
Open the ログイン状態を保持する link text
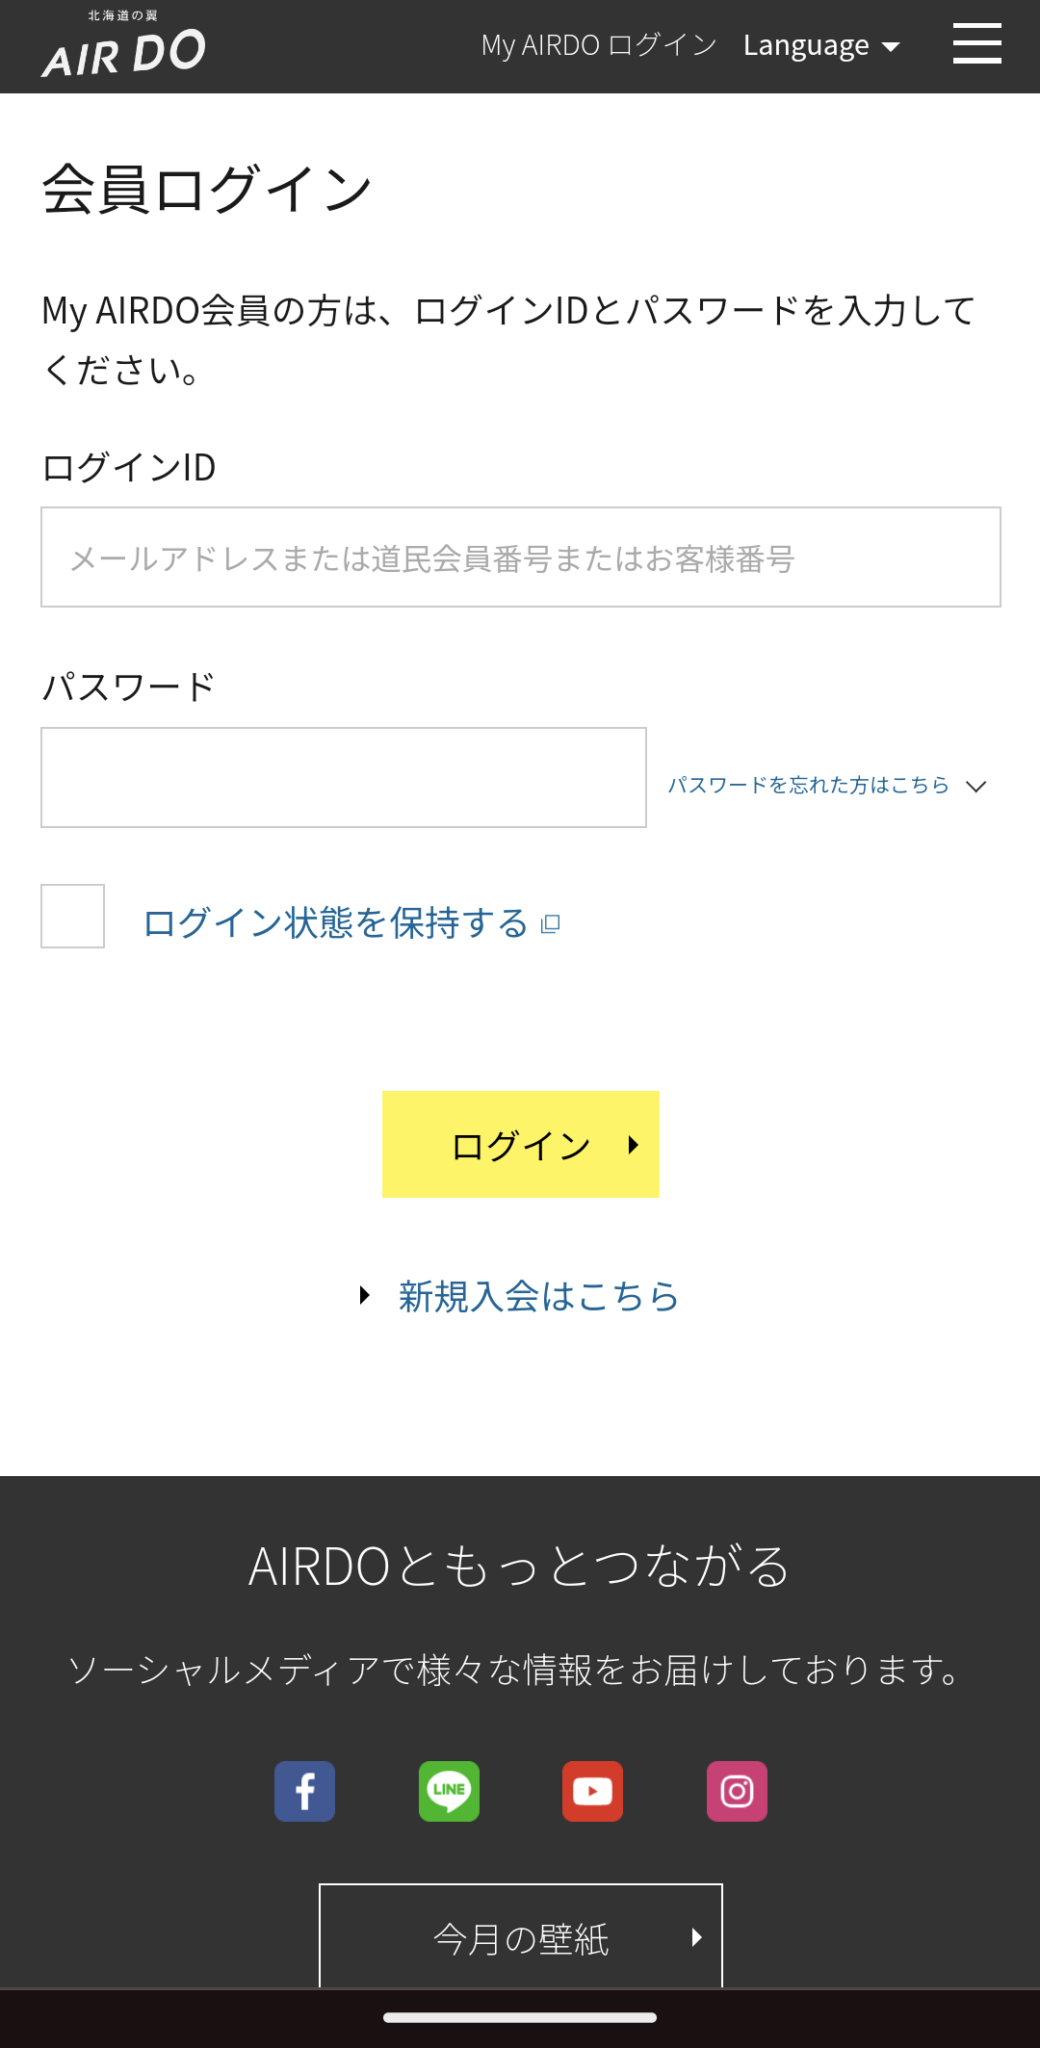(335, 923)
